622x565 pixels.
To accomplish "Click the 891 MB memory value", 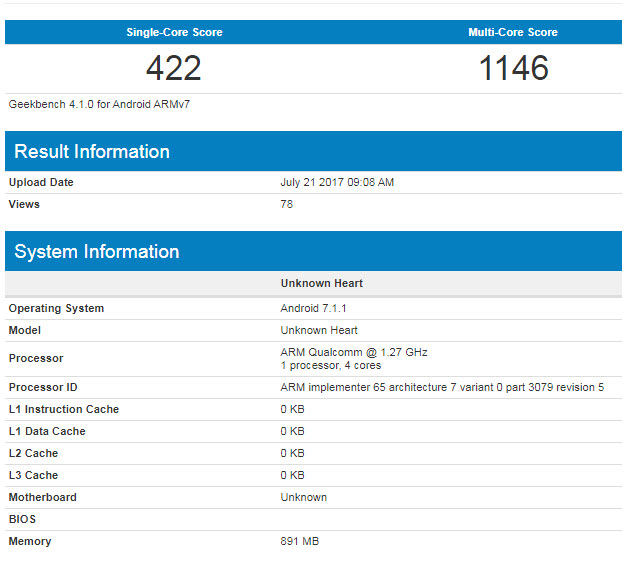I will tap(300, 541).
